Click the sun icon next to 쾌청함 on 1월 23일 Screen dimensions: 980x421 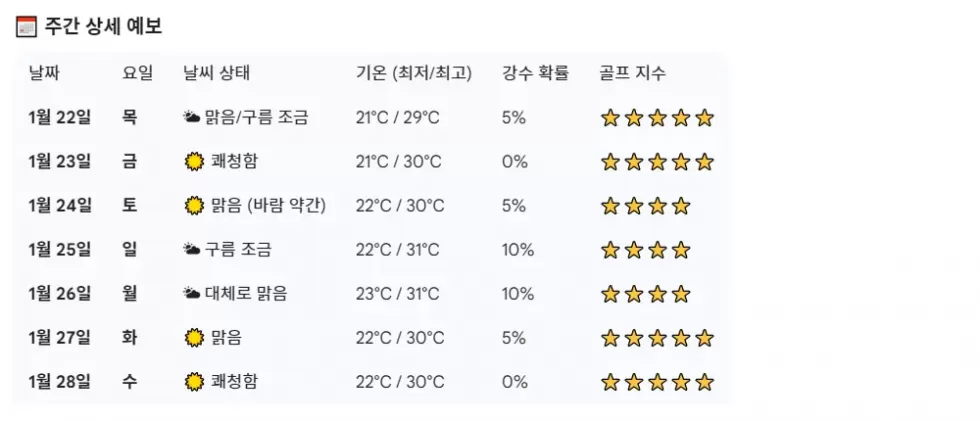[194, 162]
